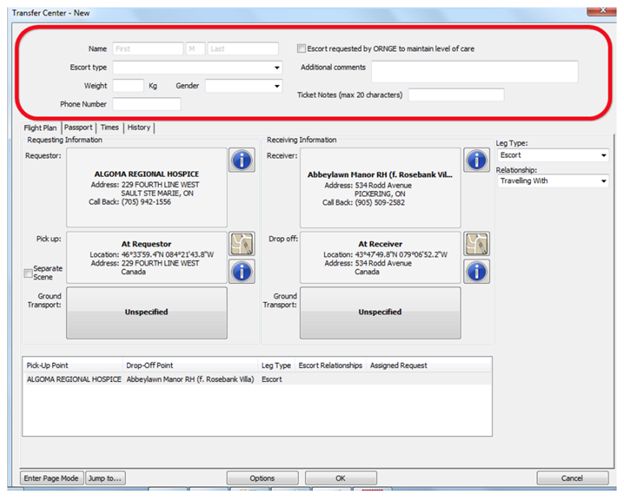
Task: Open the Relationship dropdown
Action: [x=603, y=181]
